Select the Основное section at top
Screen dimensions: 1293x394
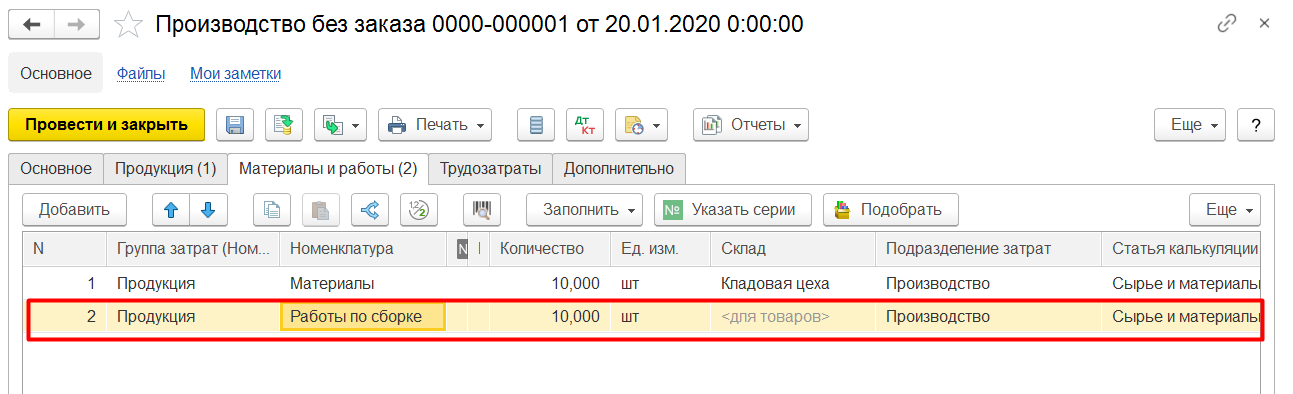[55, 73]
